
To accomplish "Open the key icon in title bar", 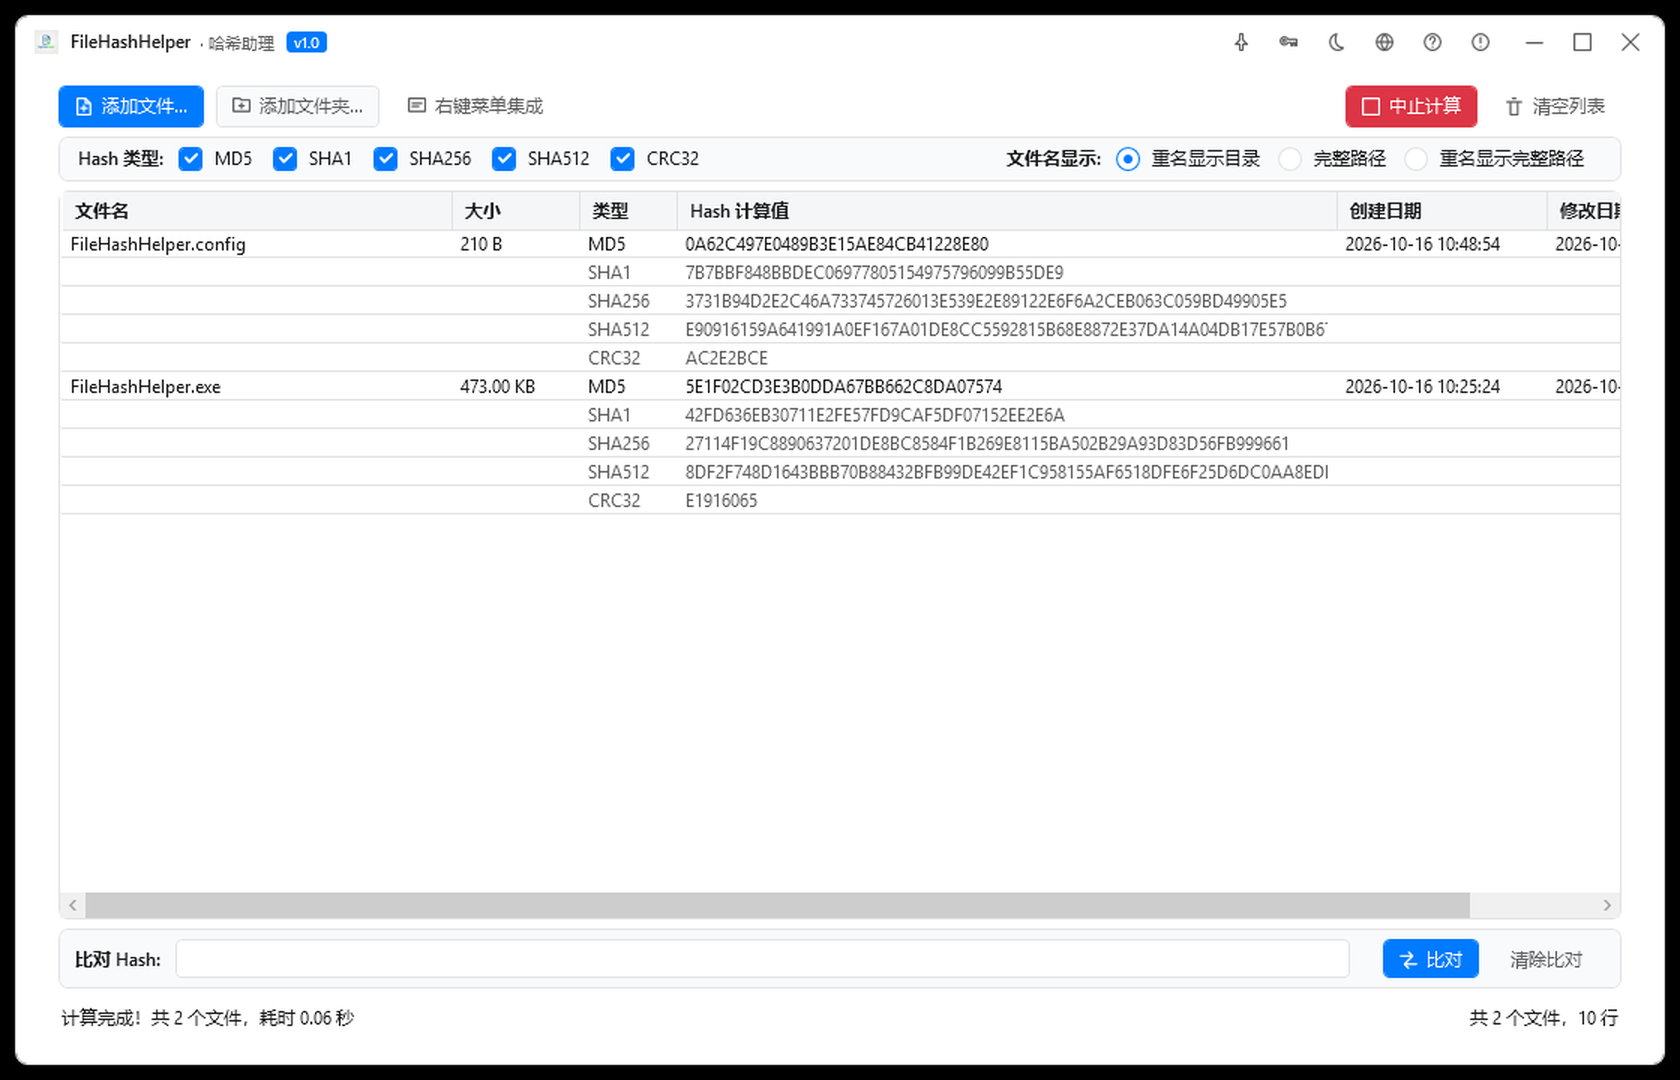I will coord(1289,42).
